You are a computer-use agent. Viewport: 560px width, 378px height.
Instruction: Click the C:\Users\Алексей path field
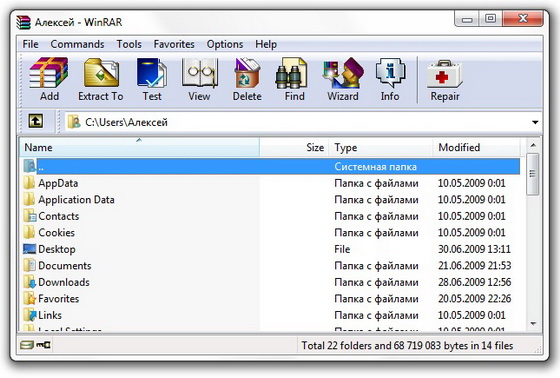tap(302, 122)
